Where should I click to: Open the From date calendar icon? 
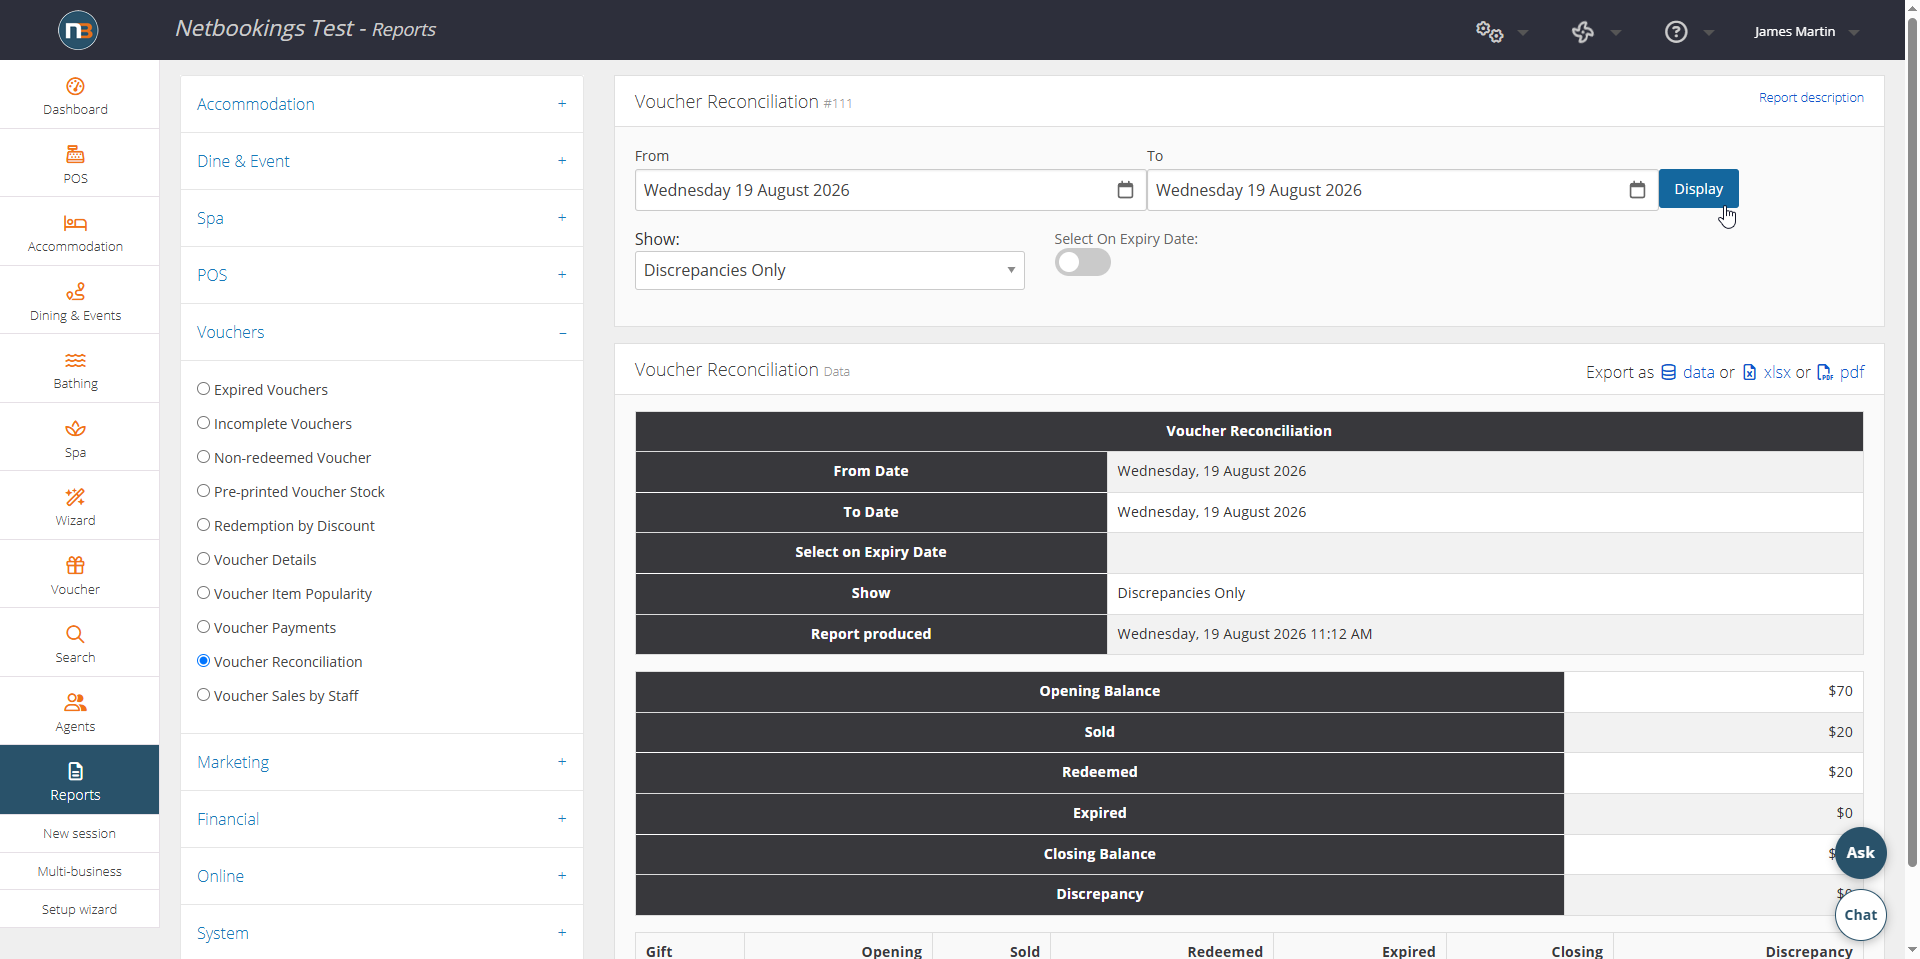click(x=1125, y=190)
